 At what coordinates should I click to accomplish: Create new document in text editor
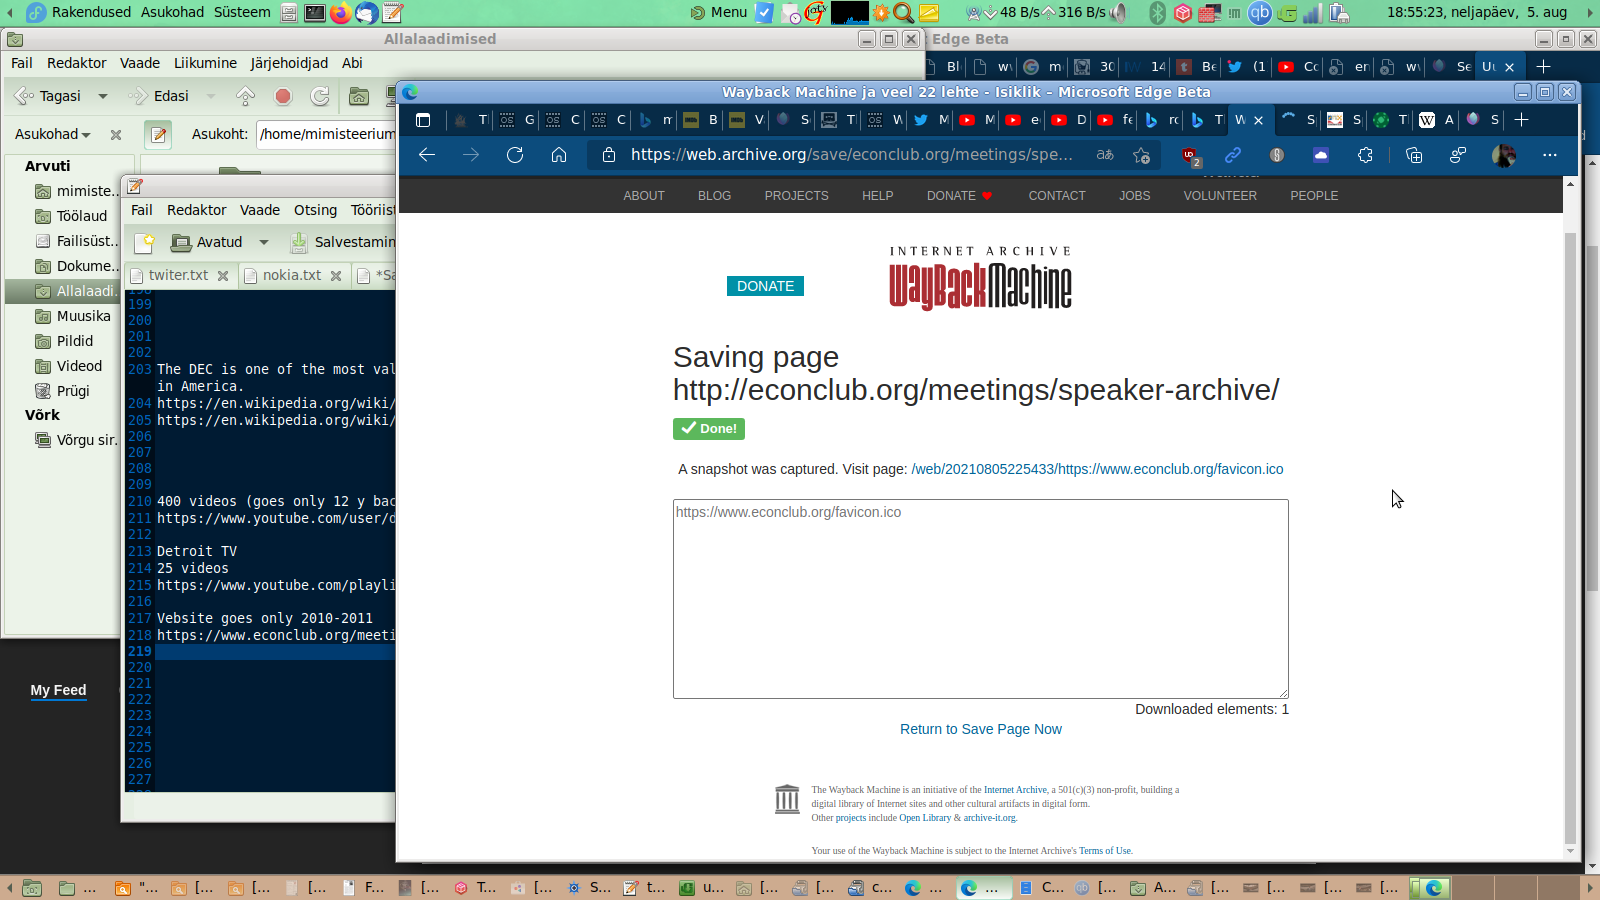coord(145,242)
